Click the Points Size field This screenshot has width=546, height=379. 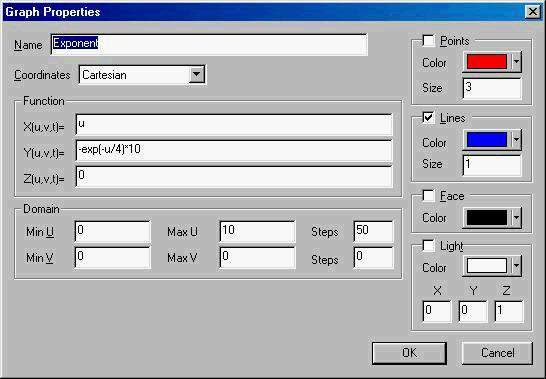492,88
